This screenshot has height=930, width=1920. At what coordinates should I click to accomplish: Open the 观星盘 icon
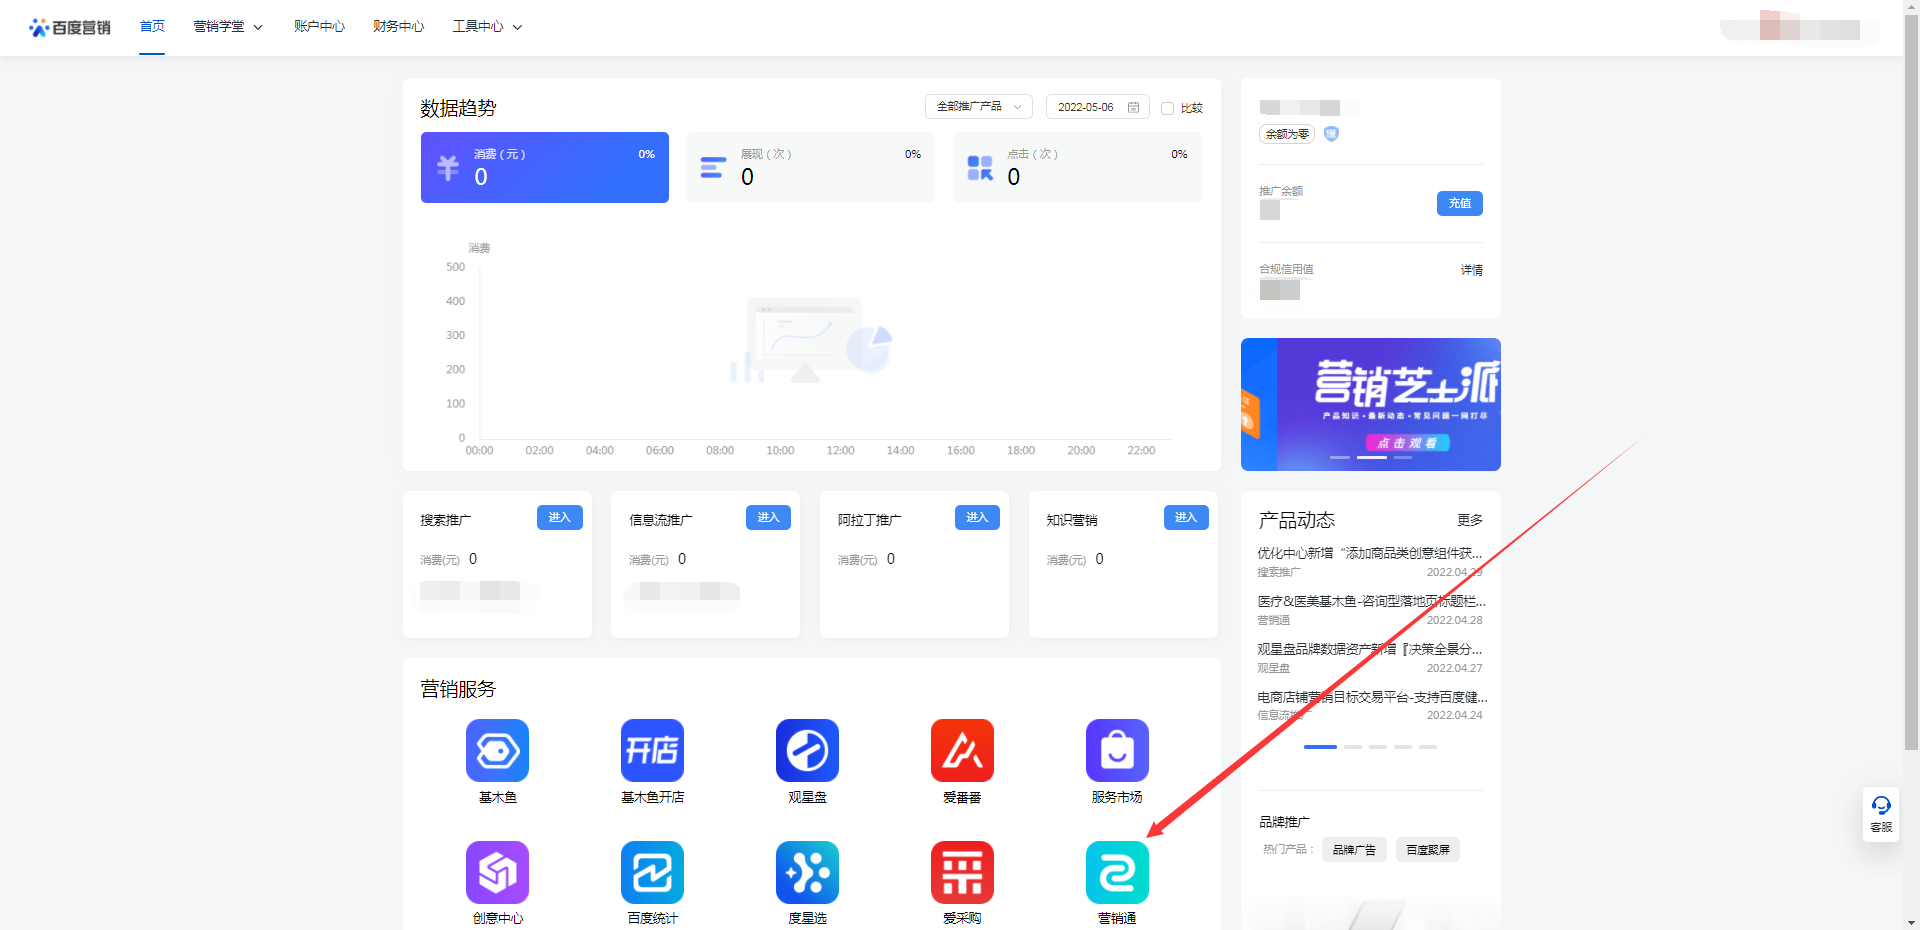point(807,750)
